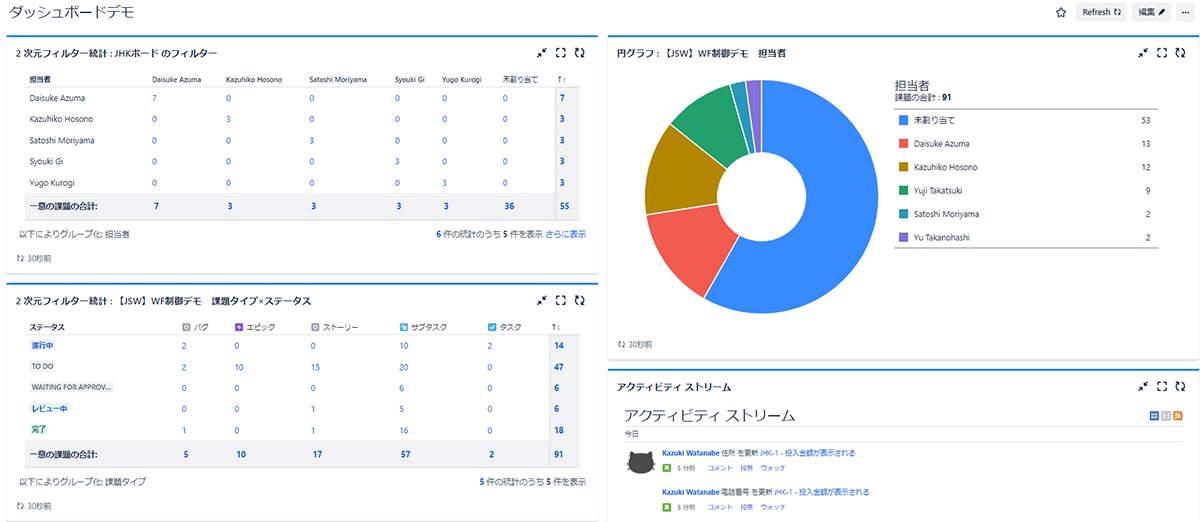
Task: Open the three-dot more actions menu
Action: [1185, 12]
